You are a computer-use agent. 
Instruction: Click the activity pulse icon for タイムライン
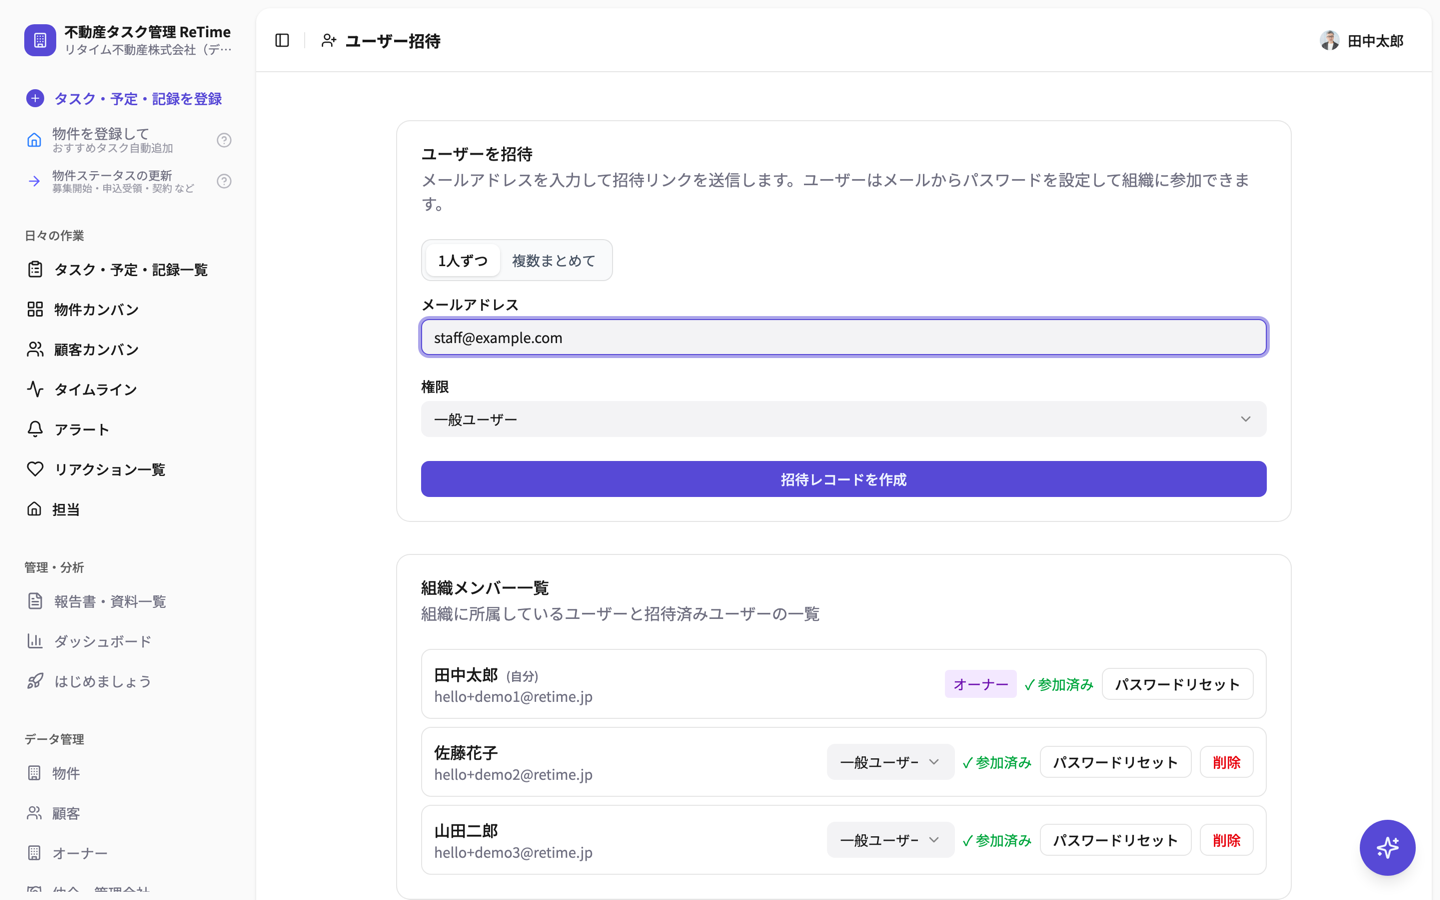pos(35,389)
